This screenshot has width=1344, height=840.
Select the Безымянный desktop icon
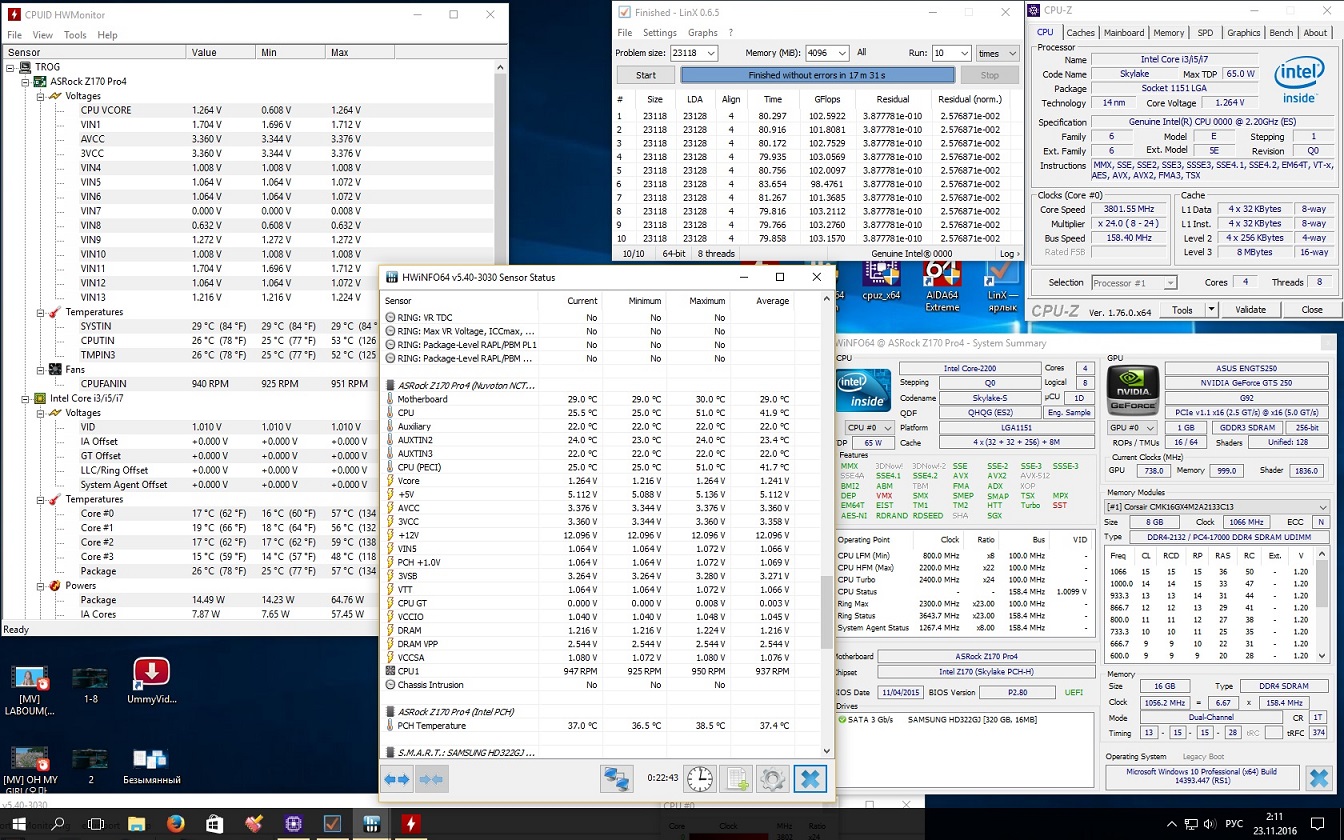(150, 766)
